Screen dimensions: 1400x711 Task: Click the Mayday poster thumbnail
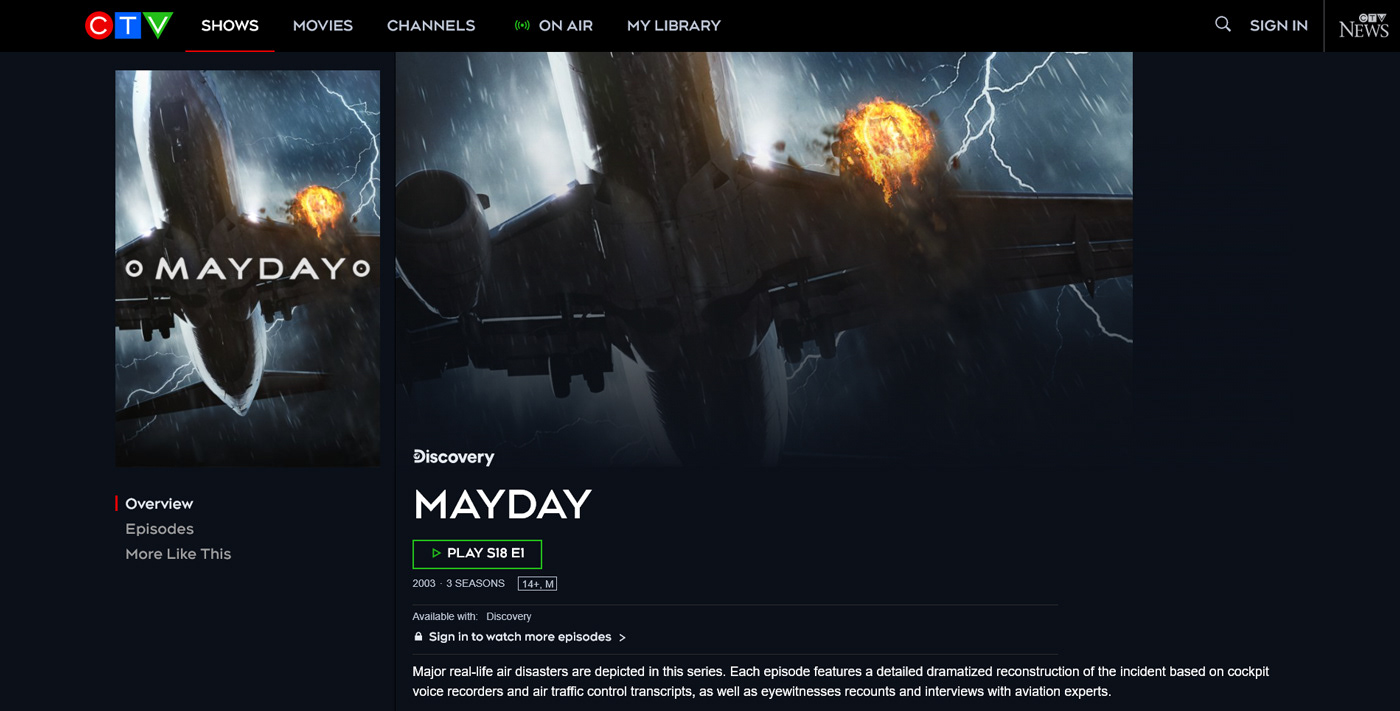(x=248, y=268)
